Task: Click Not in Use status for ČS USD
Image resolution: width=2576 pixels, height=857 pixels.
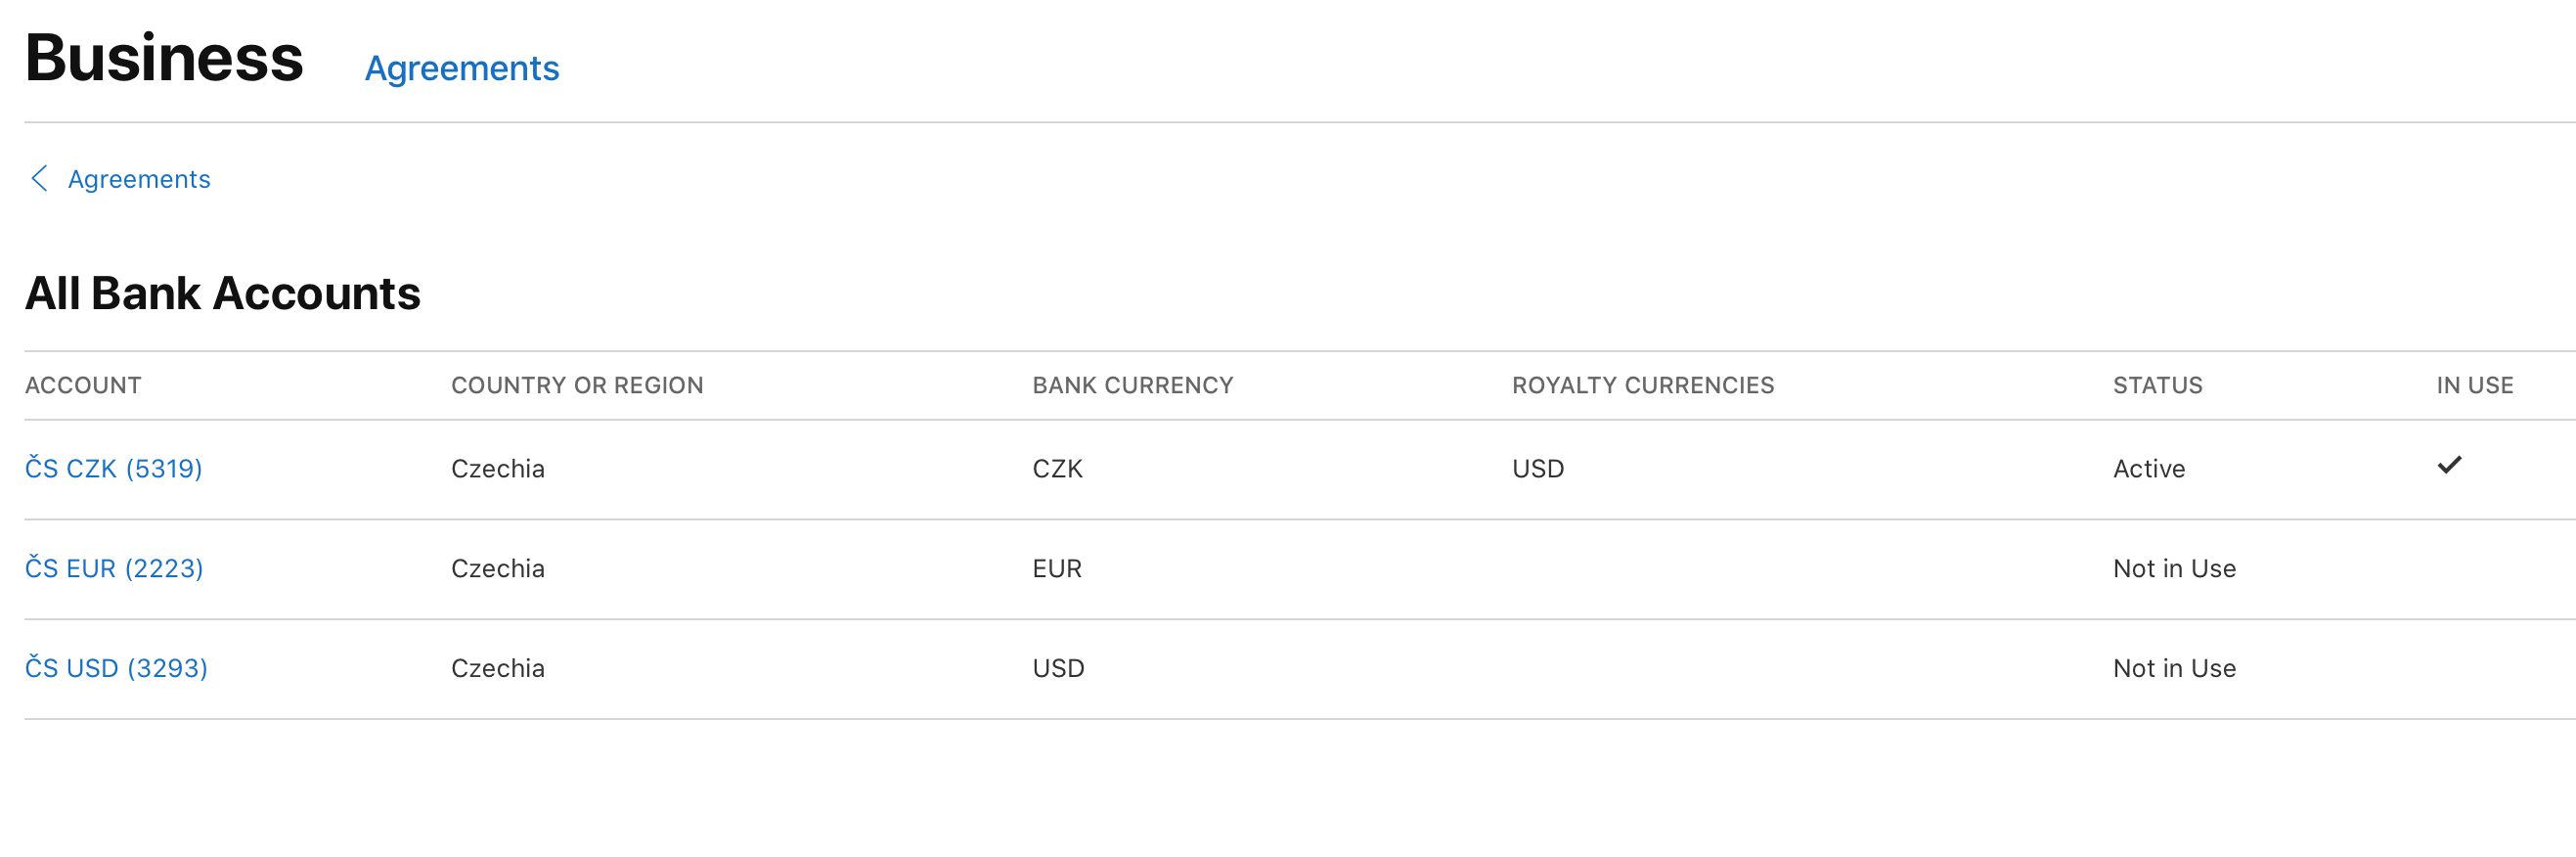Action: 2174,668
